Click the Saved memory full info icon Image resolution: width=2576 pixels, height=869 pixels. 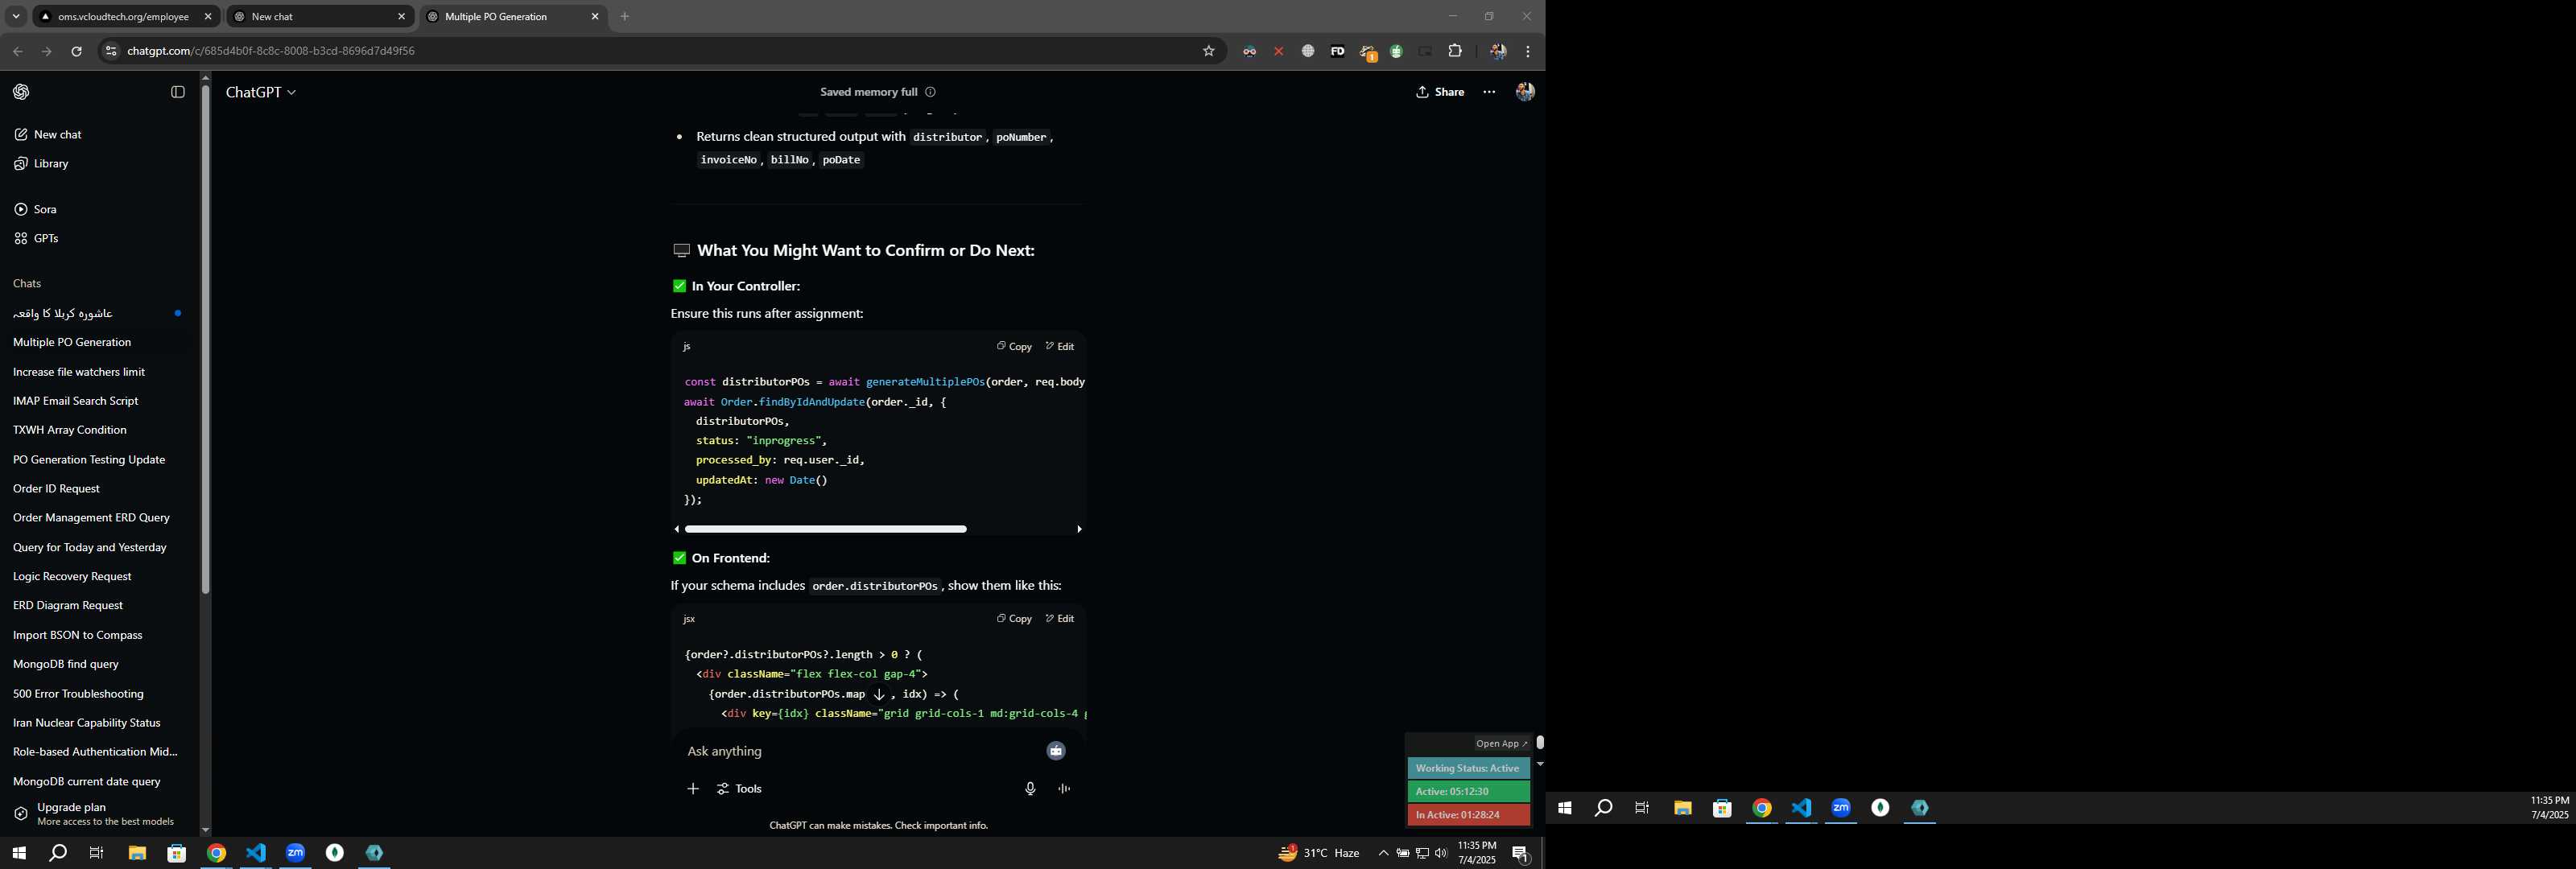930,92
